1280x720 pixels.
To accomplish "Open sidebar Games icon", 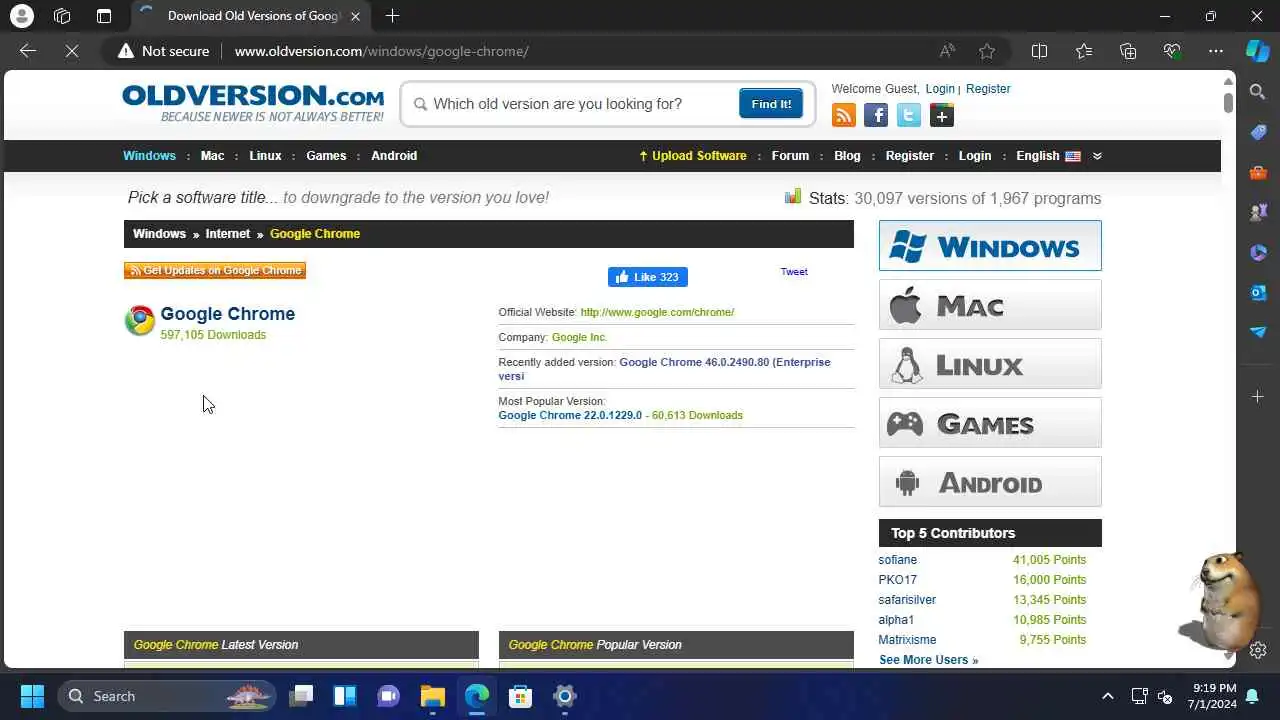I will 1258,212.
